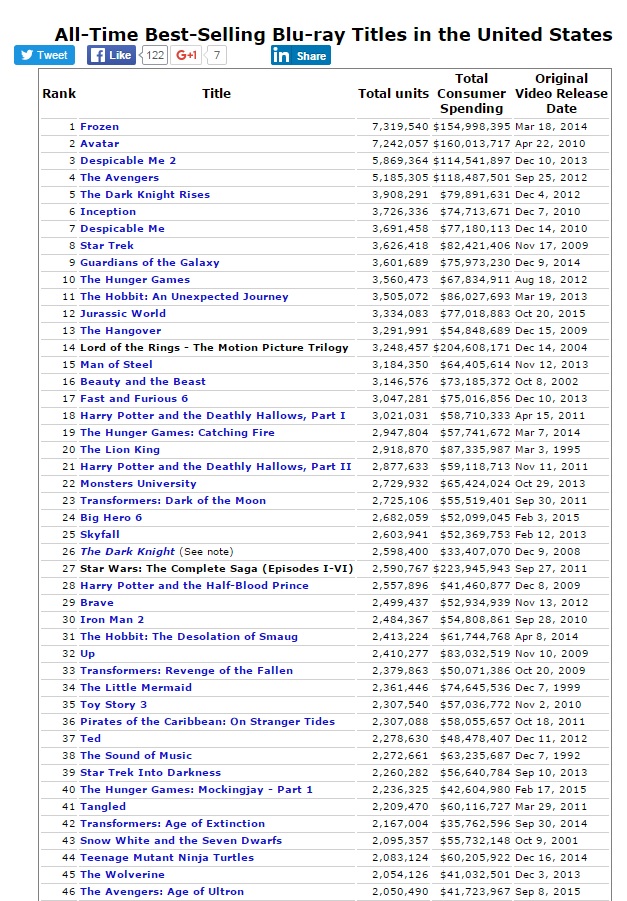Open The Hobbit: The Desolation of Smaug link
The height and width of the screenshot is (901, 627).
[189, 637]
